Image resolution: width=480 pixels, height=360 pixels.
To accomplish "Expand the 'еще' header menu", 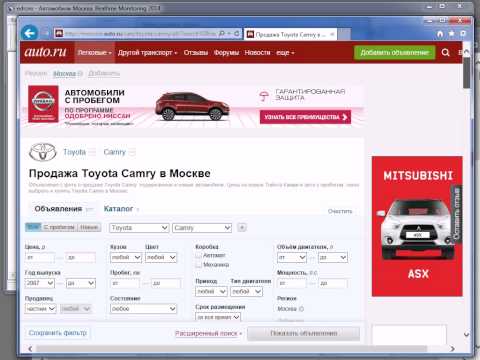I will [285, 53].
